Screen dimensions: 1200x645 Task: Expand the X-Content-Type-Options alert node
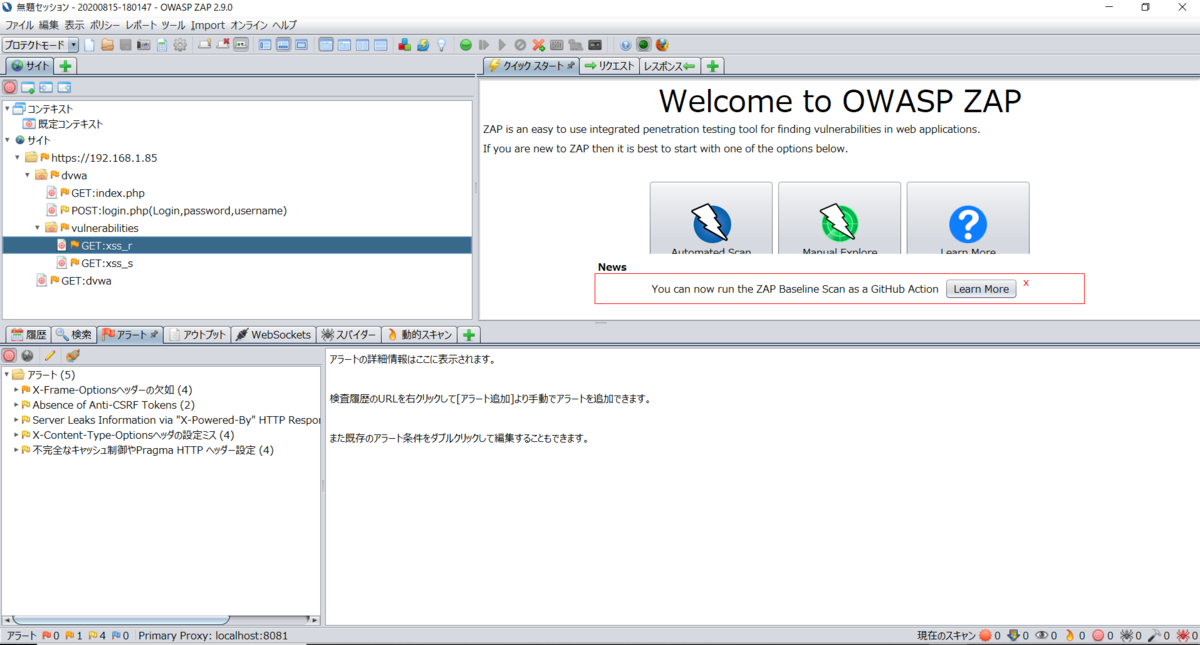(x=16, y=435)
